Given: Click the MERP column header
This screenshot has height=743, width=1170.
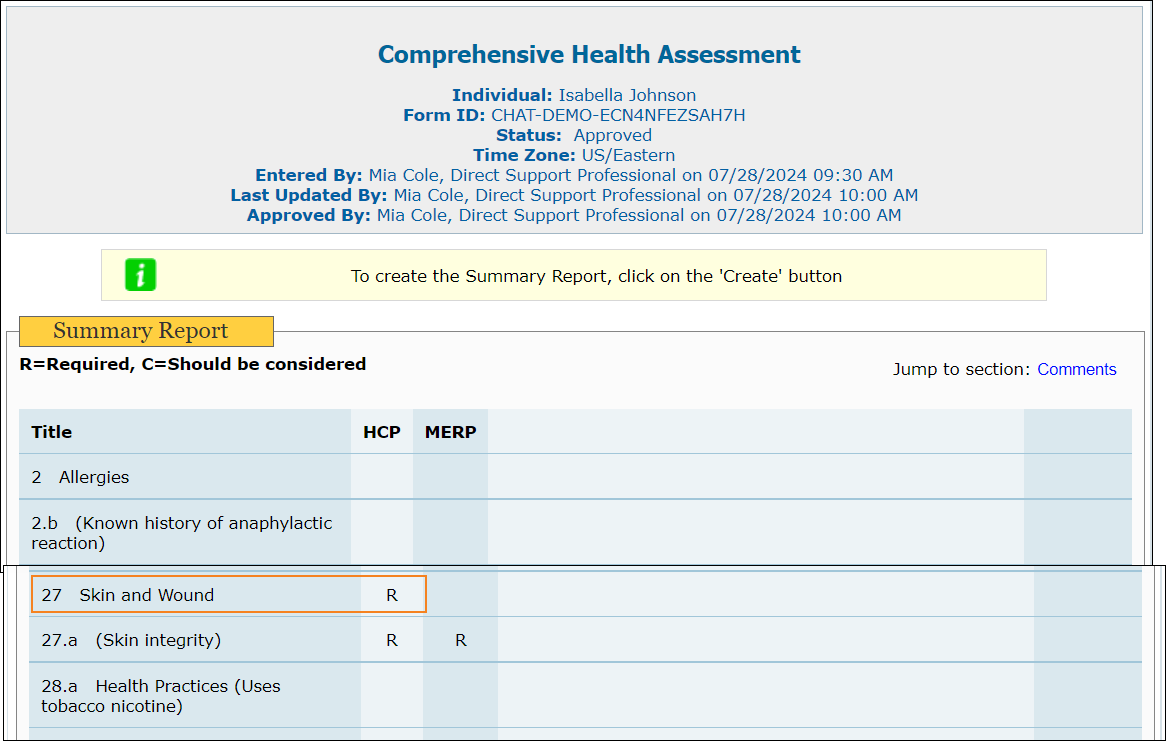Looking at the screenshot, I should pos(451,432).
